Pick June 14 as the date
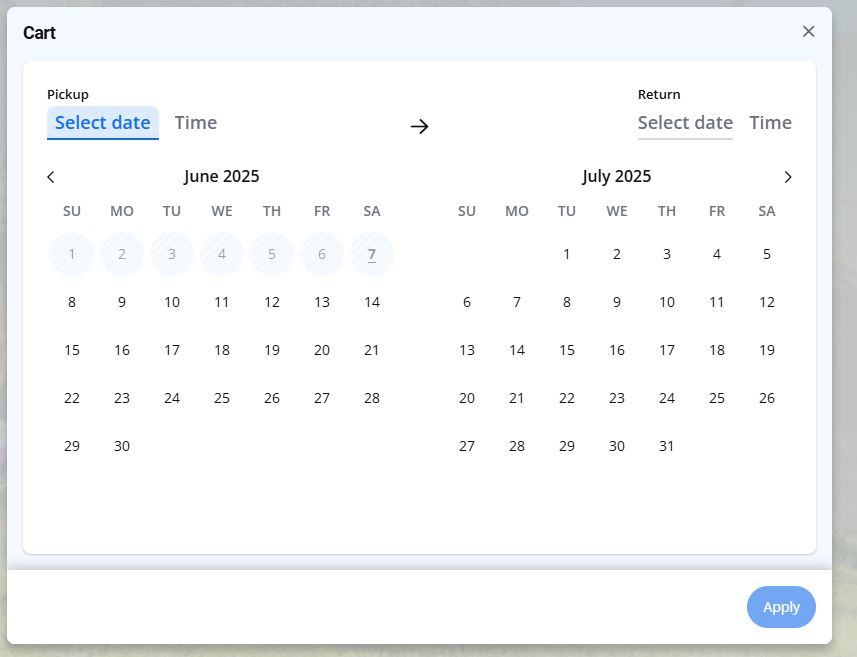The image size is (857, 657). click(372, 302)
